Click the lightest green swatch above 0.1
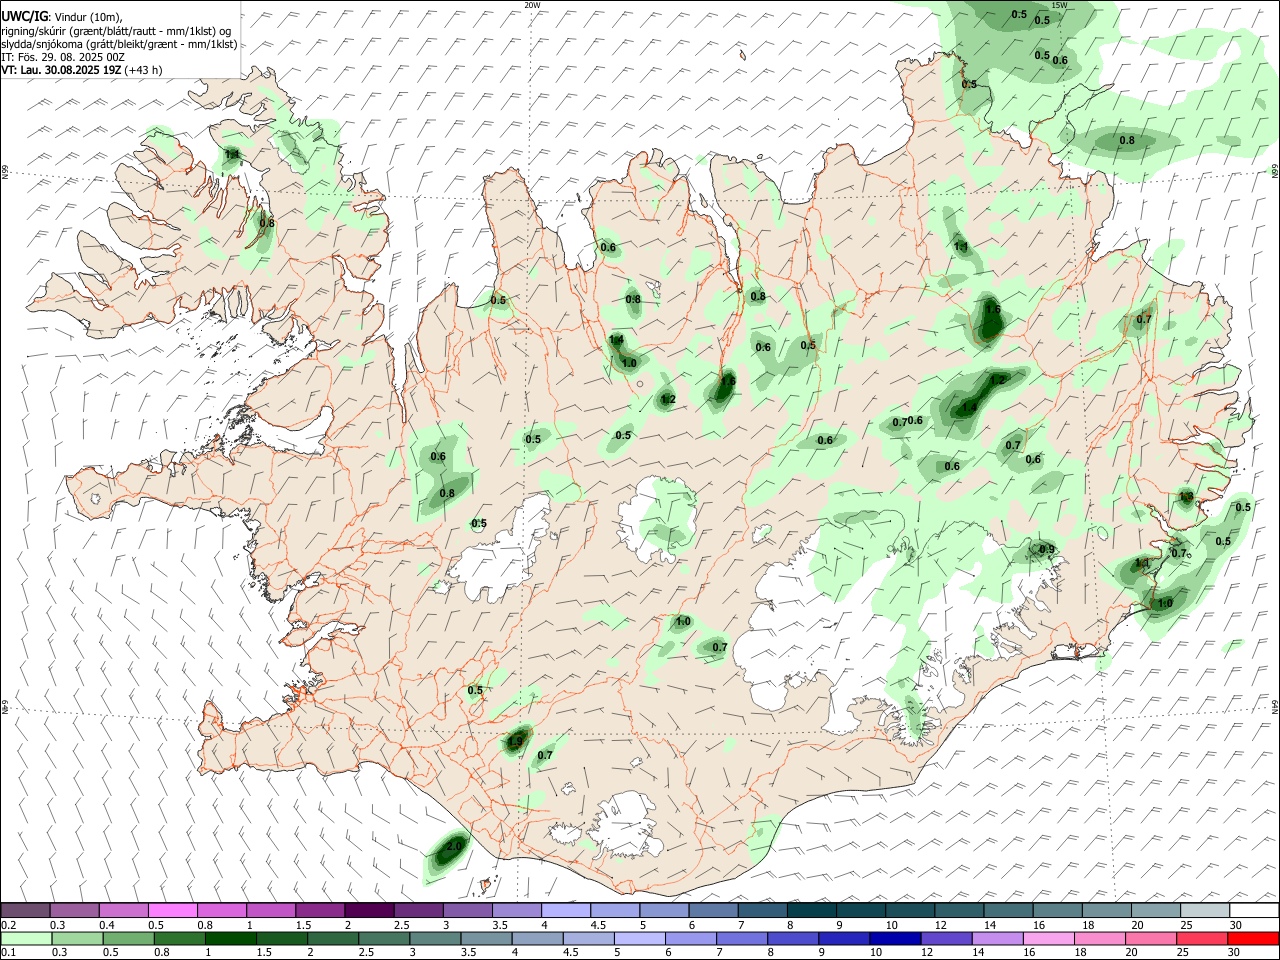 click(x=25, y=938)
